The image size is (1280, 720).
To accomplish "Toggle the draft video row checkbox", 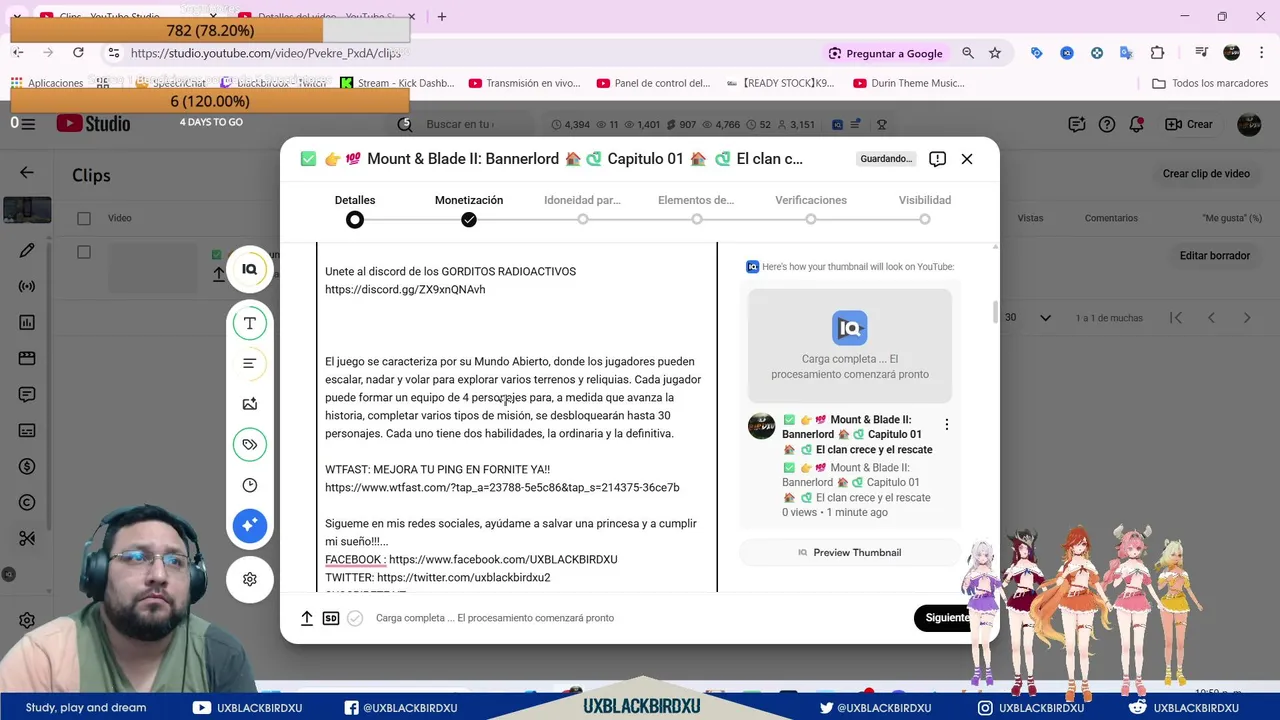I will 84,252.
